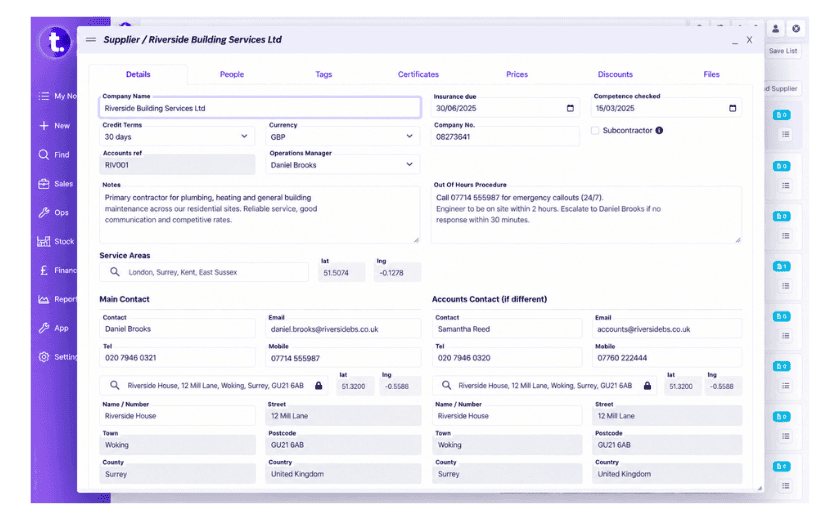Image resolution: width=840 pixels, height=520 pixels.
Task: Click the Subcontractor info icon
Action: [x=659, y=130]
